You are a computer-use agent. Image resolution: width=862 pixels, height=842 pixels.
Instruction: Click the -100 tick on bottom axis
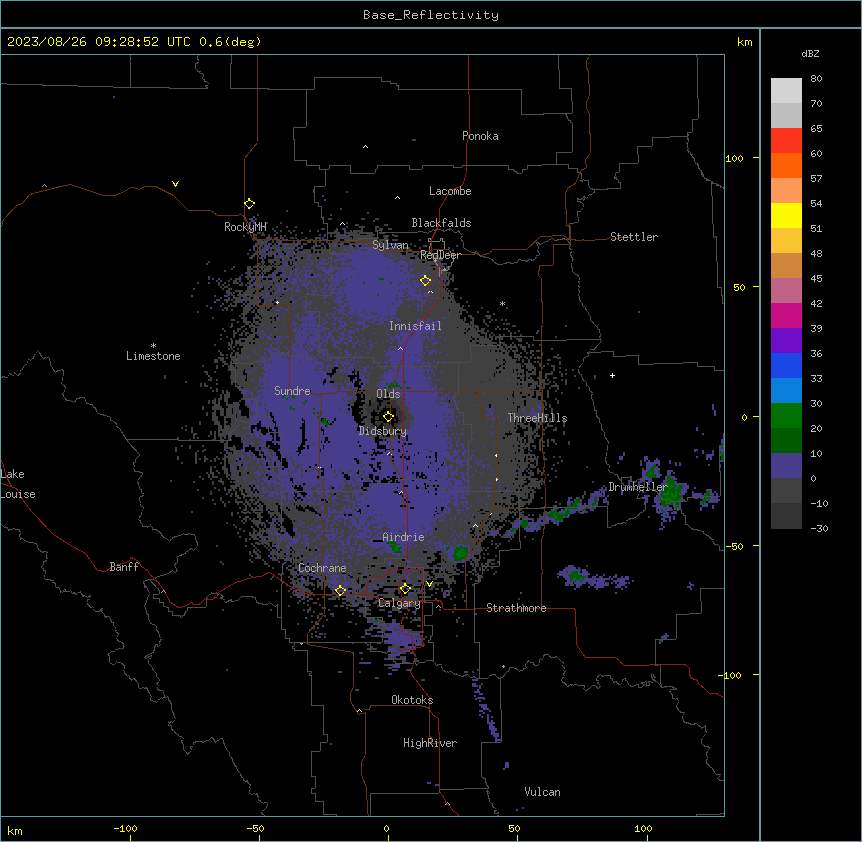[x=125, y=828]
